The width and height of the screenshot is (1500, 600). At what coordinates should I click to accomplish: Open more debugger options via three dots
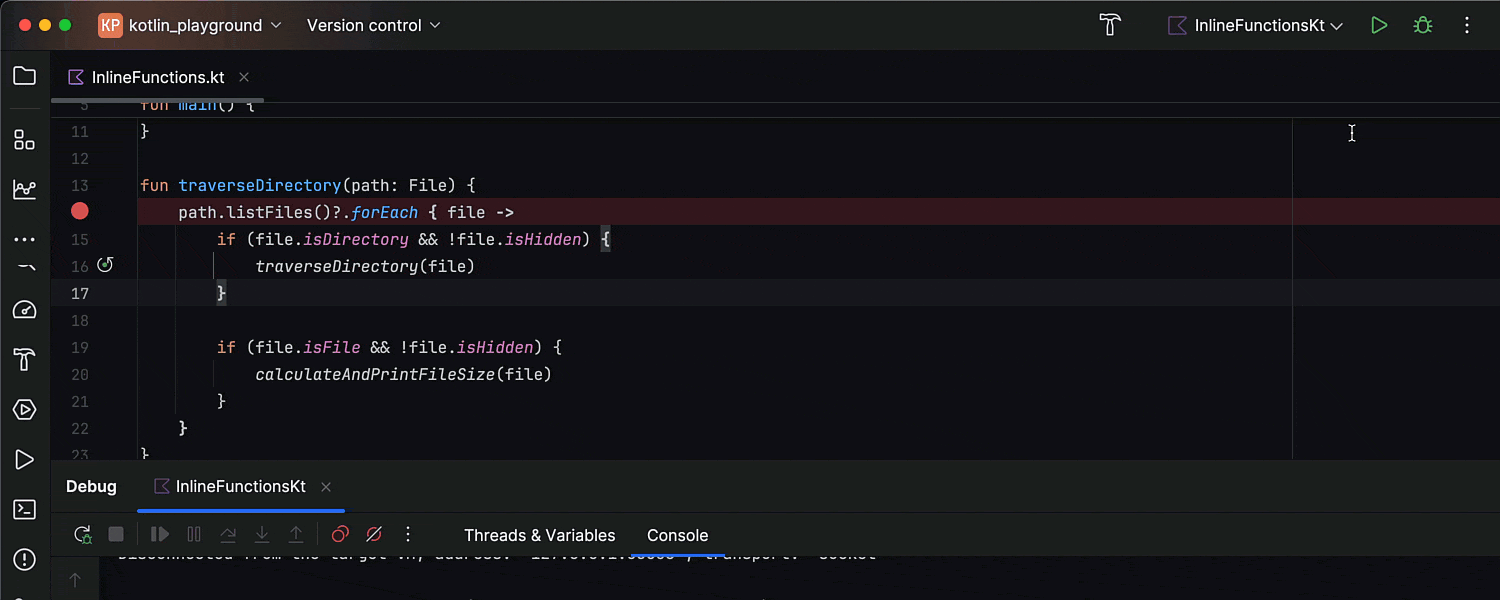coord(407,534)
